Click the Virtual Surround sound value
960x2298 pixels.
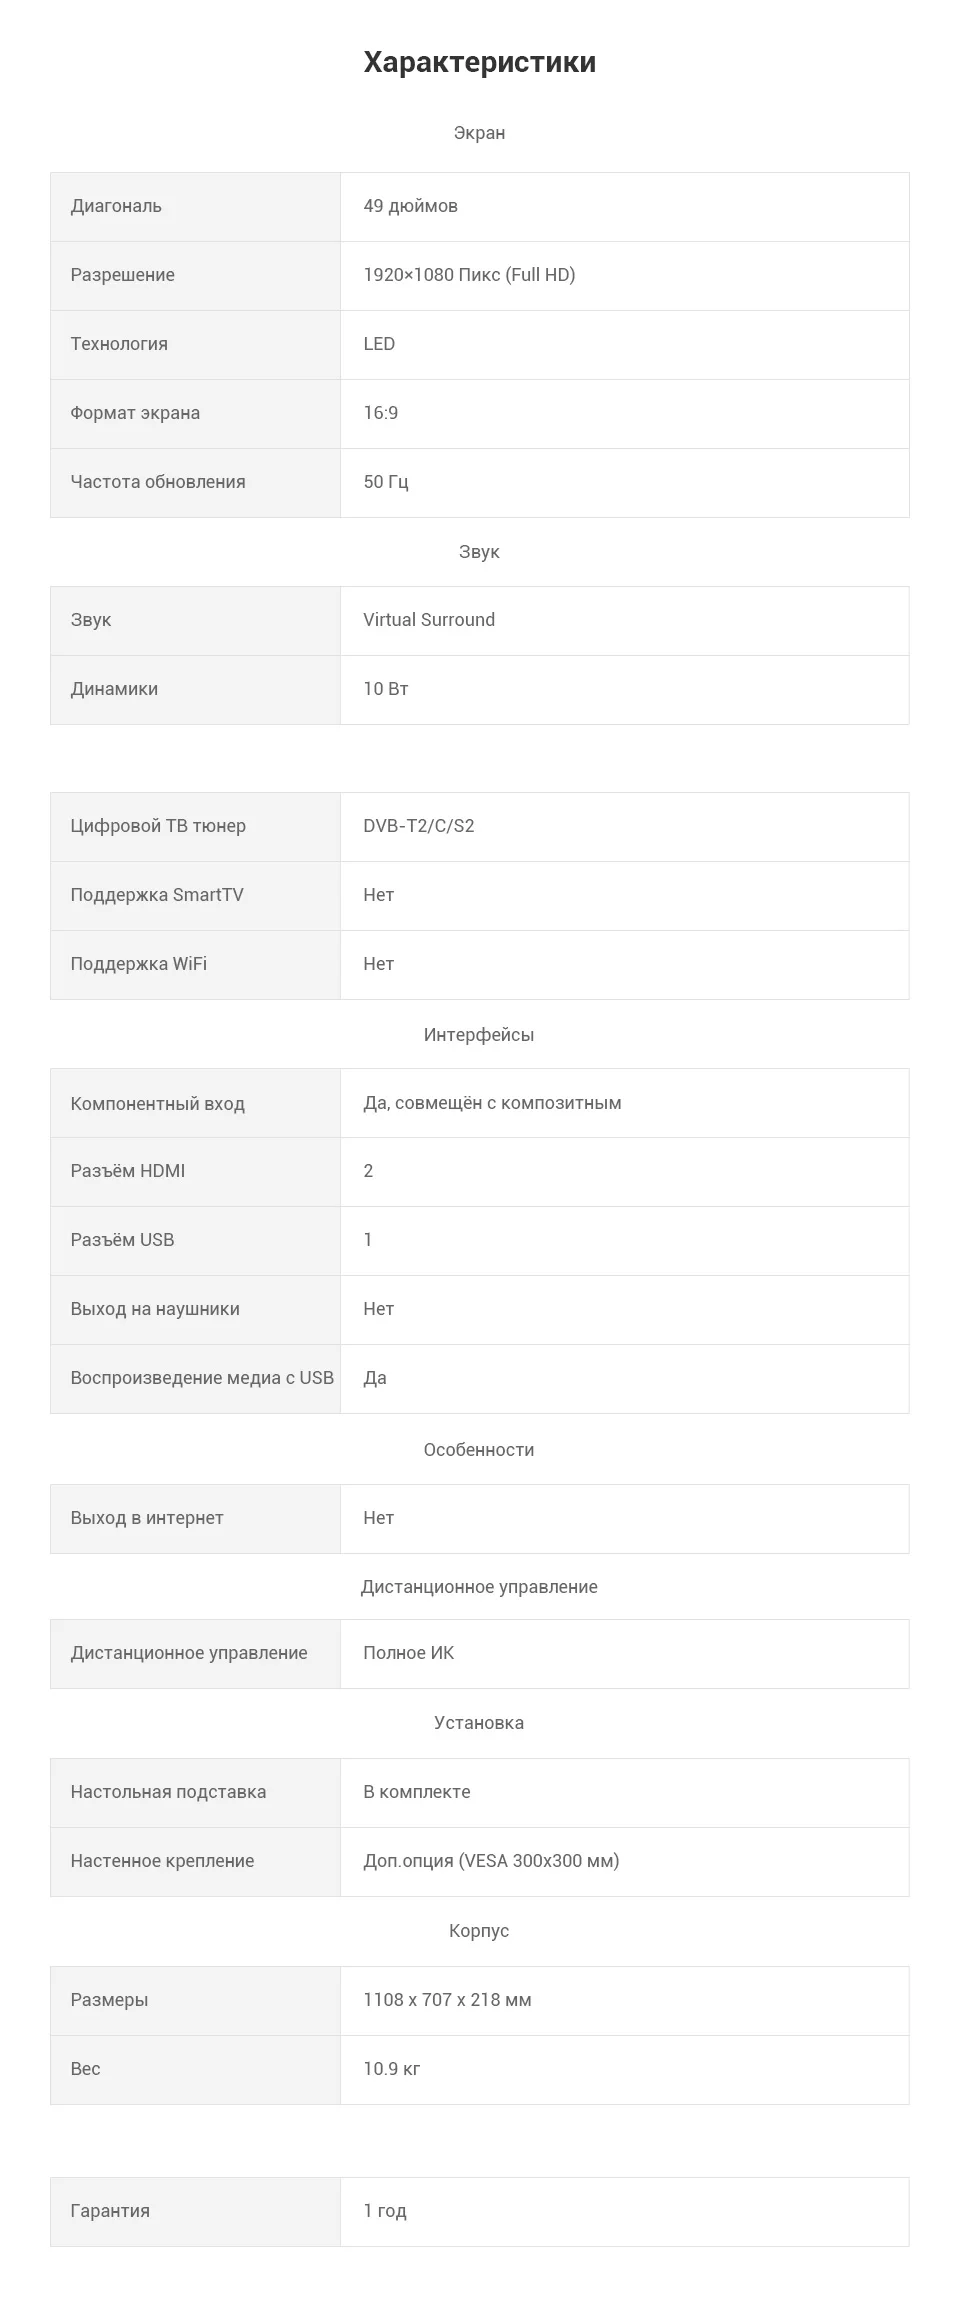click(429, 620)
